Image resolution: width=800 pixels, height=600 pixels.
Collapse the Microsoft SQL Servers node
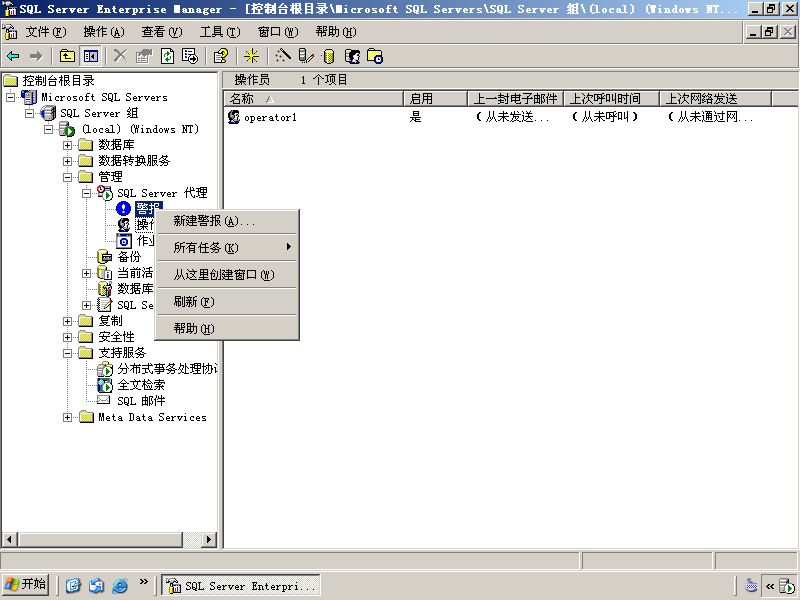pos(11,97)
